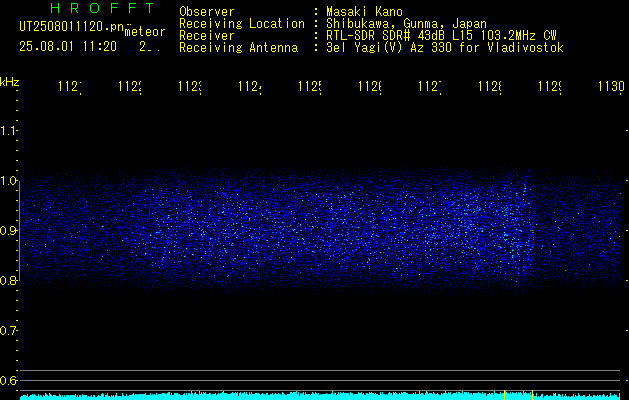This screenshot has width=629, height=400.
Task: Click the "Receiving Antenna" label
Action: point(238,48)
